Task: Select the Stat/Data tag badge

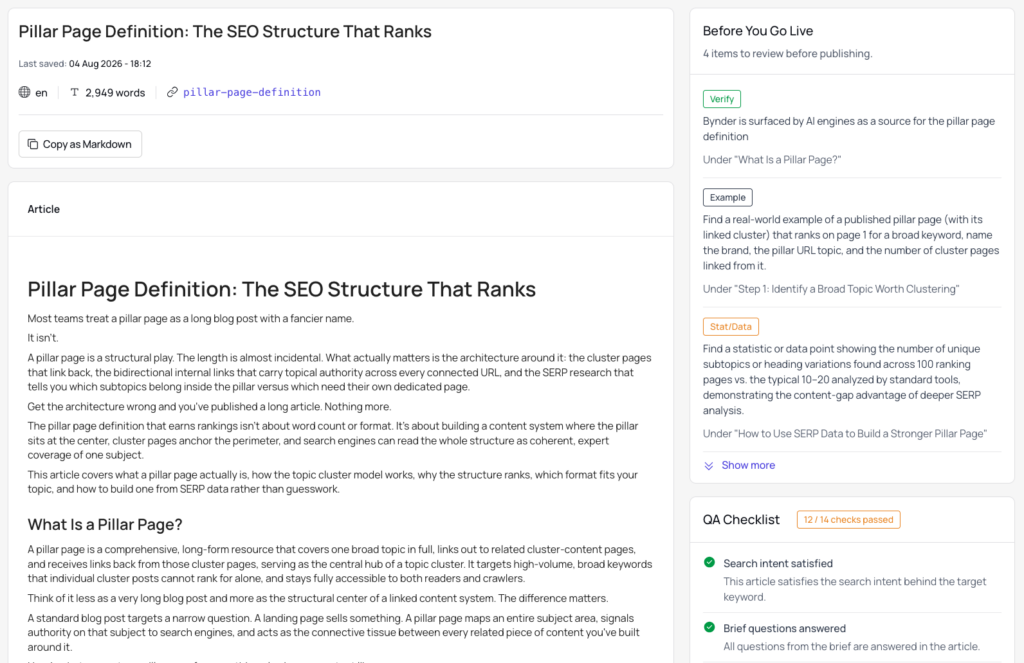Action: pyautogui.click(x=730, y=327)
